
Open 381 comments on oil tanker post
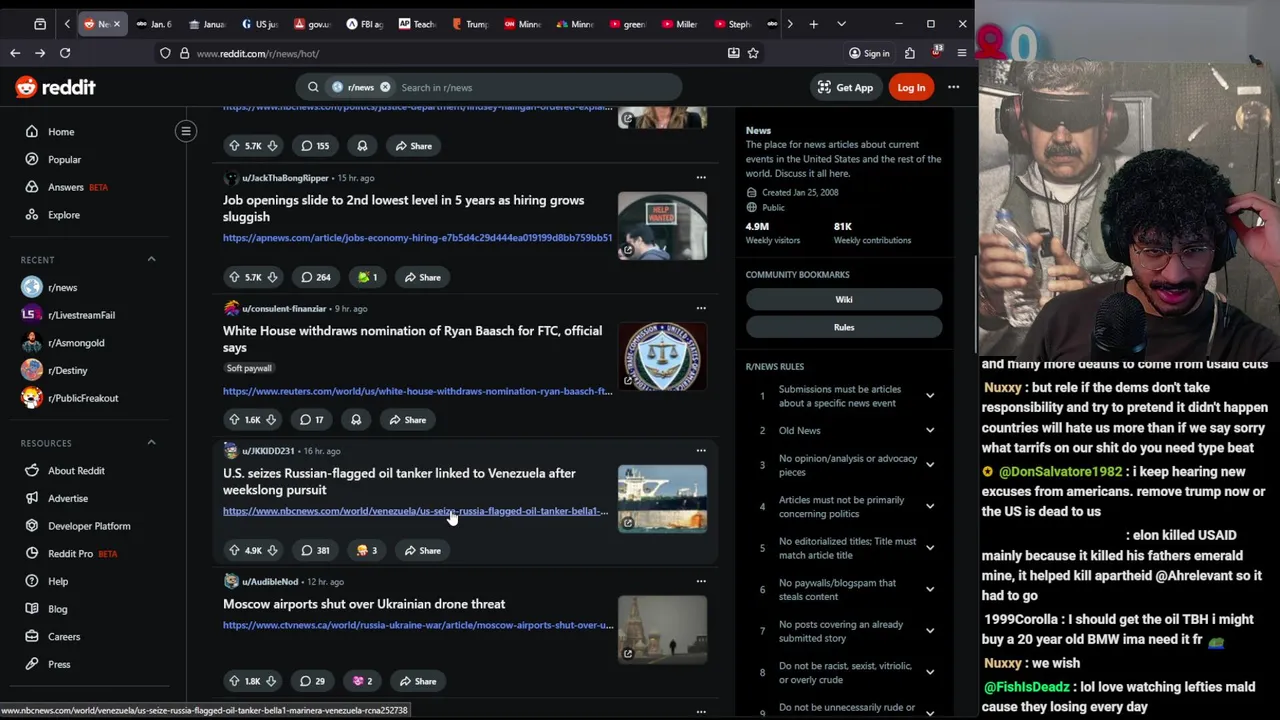315,550
